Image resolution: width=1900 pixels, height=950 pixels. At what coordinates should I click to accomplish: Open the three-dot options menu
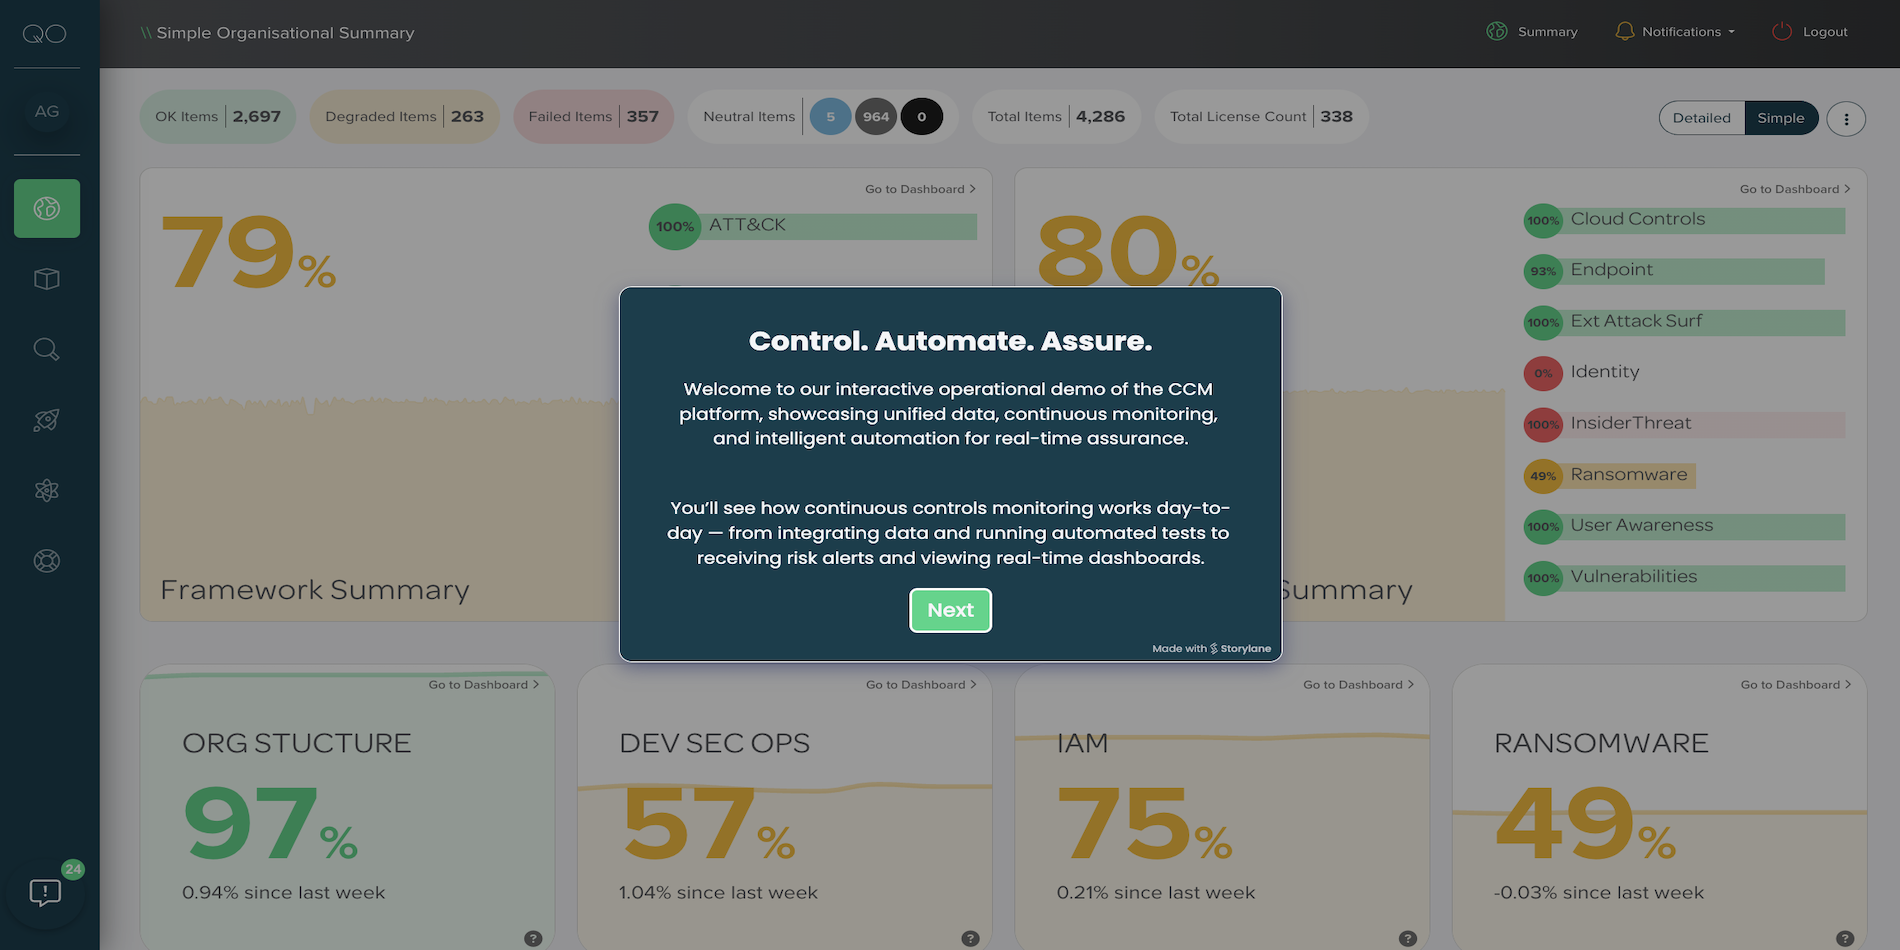point(1846,119)
